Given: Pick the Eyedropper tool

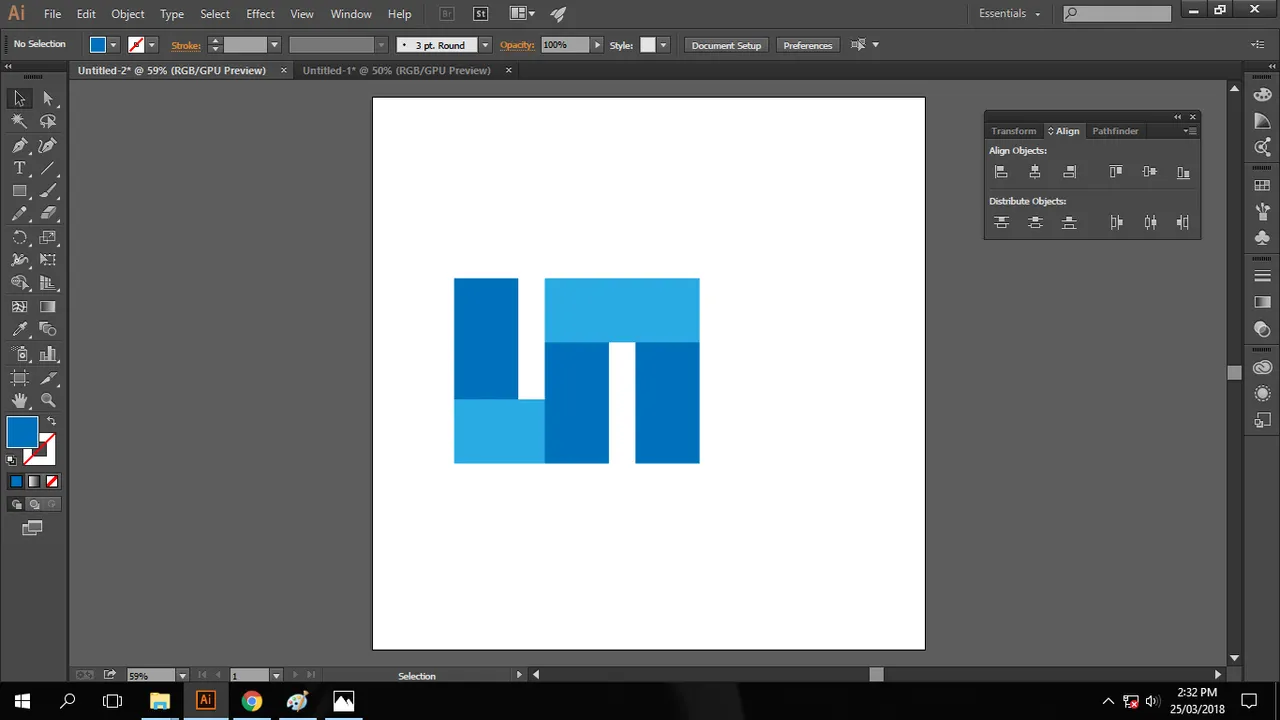Looking at the screenshot, I should click(x=19, y=330).
